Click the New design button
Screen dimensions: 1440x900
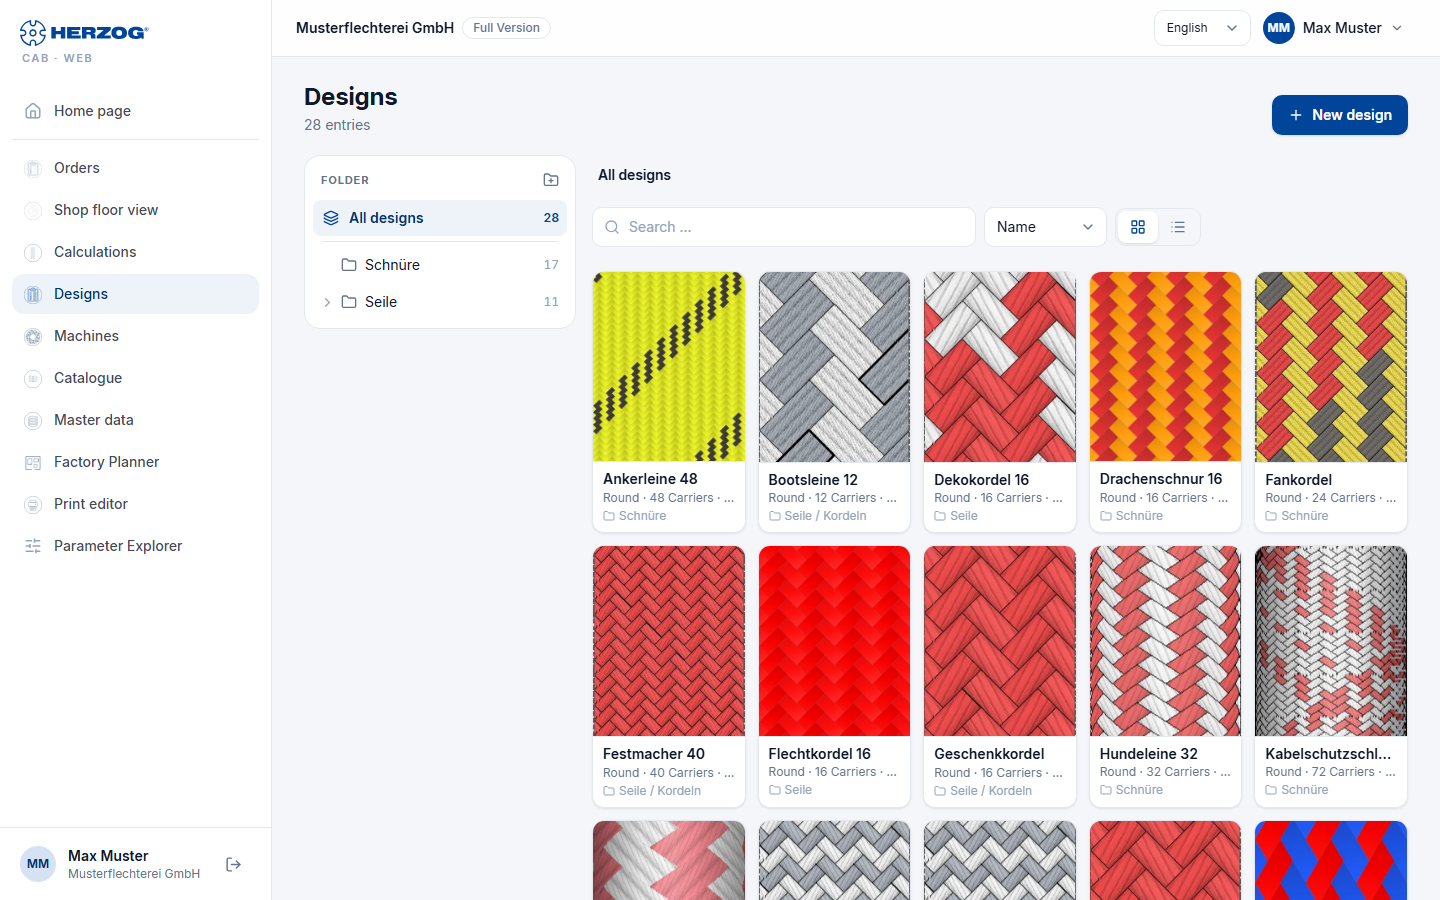pyautogui.click(x=1339, y=115)
